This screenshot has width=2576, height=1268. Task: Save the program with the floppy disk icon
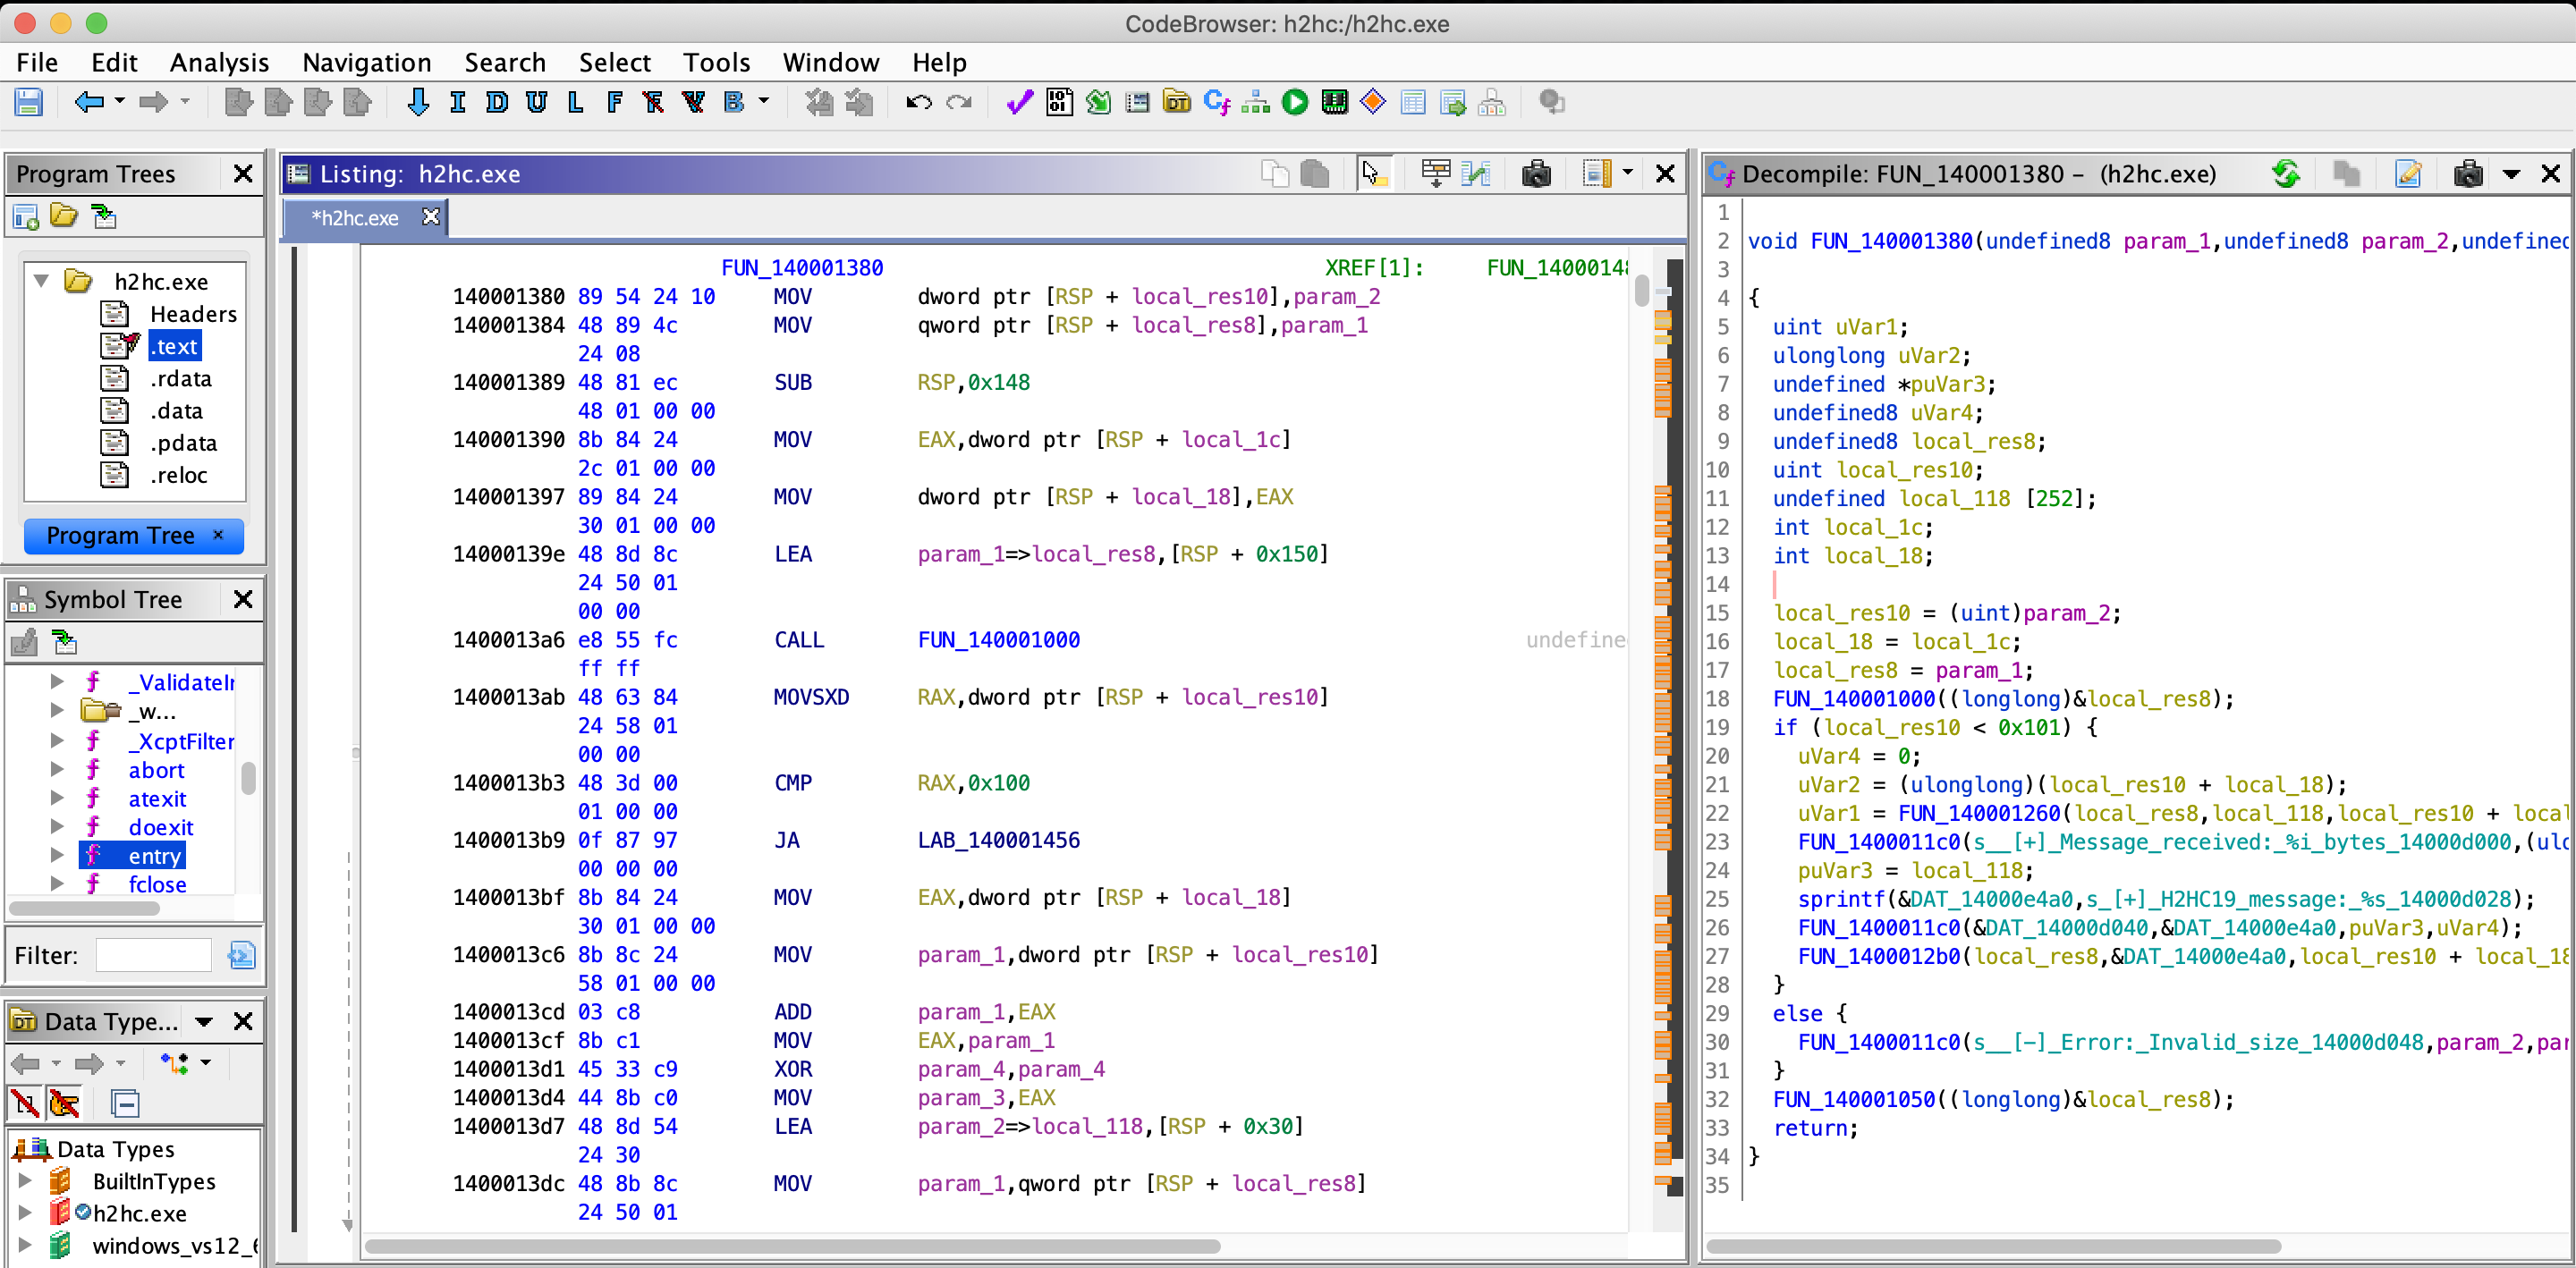tap(28, 102)
